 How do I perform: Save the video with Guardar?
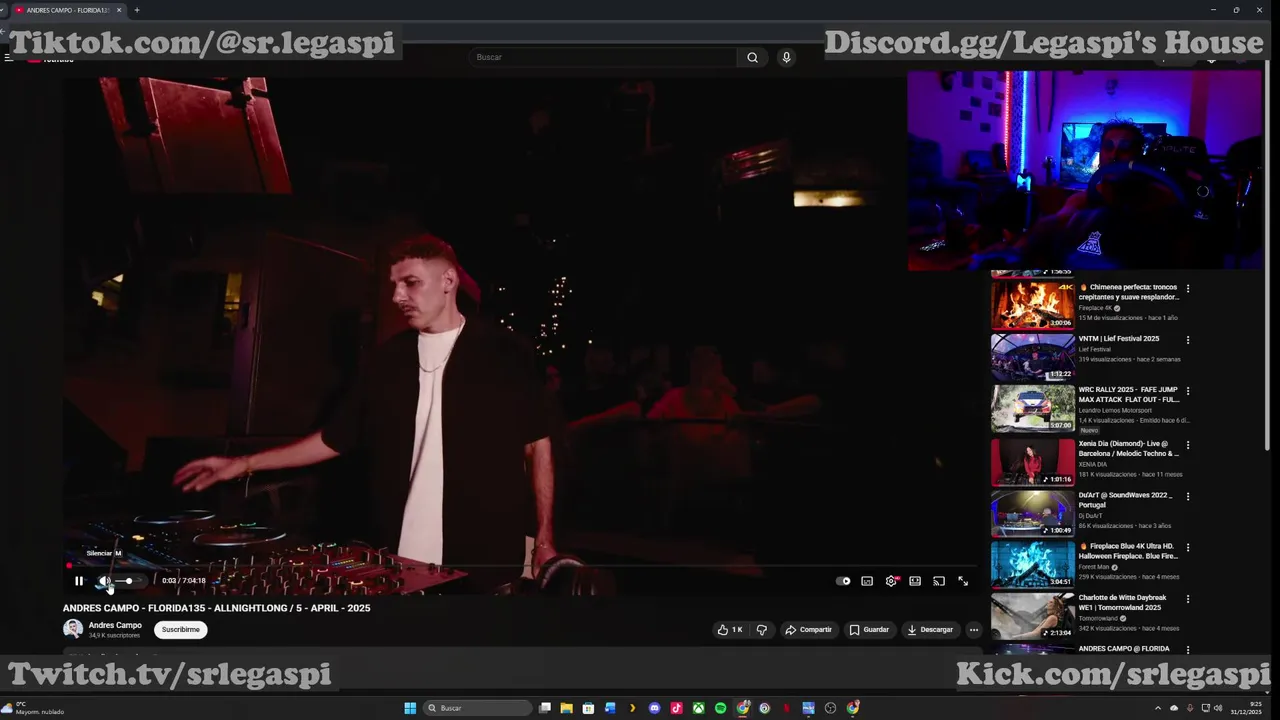[x=869, y=630]
